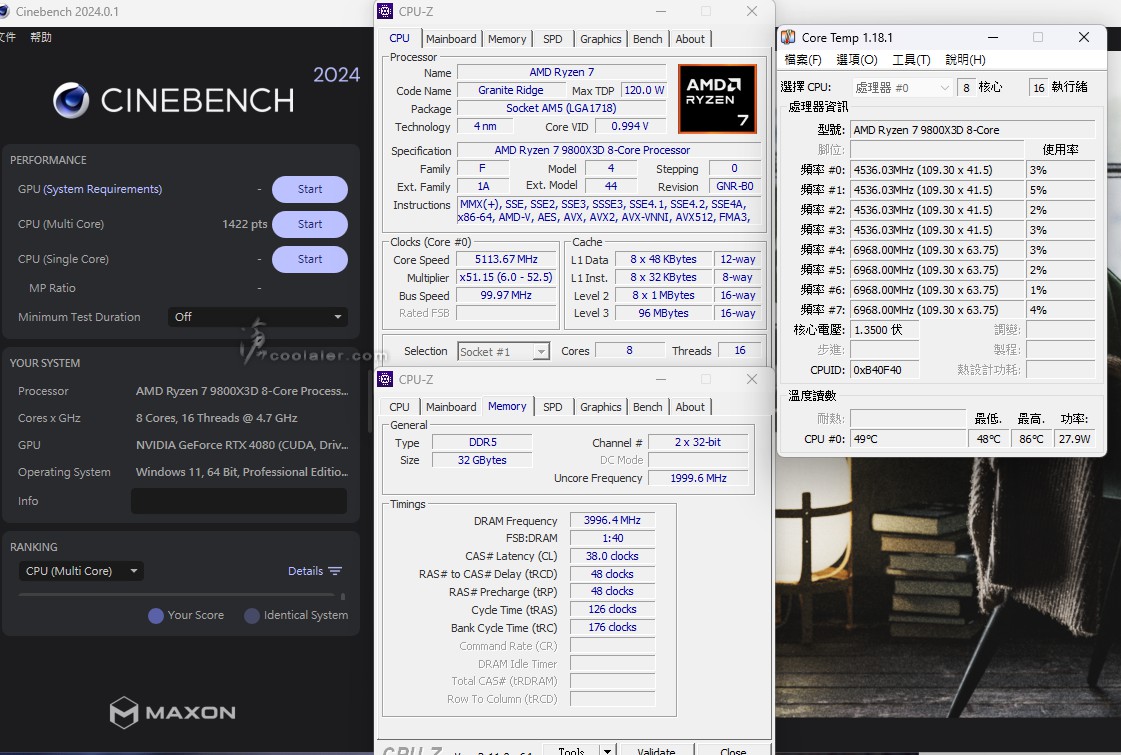Open the Minimum Test Duration dropdown
Screen dimensions: 1121x755
pyautogui.click(x=257, y=317)
